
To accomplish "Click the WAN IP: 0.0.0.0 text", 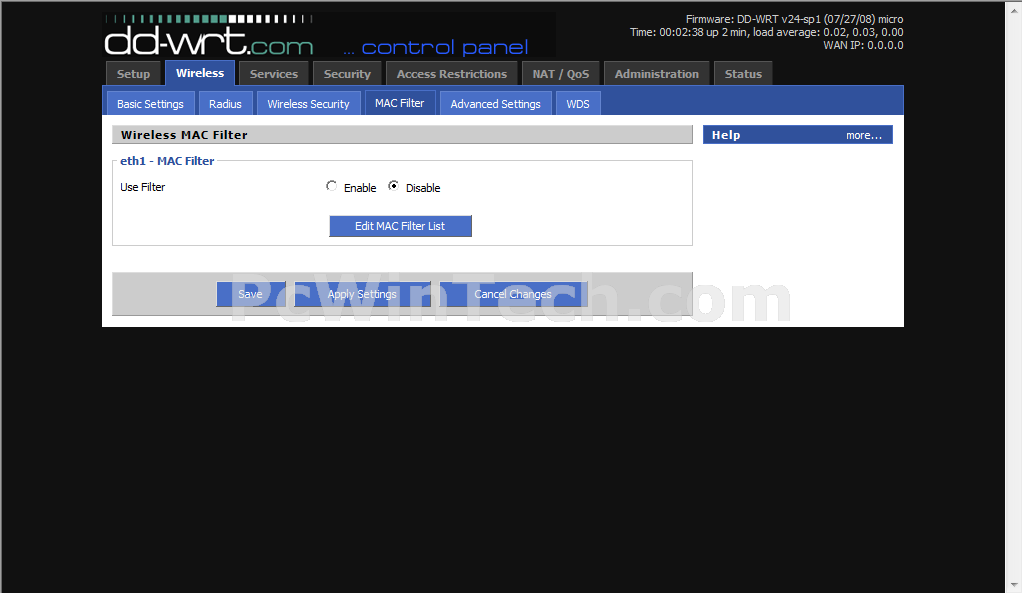I will coord(863,46).
